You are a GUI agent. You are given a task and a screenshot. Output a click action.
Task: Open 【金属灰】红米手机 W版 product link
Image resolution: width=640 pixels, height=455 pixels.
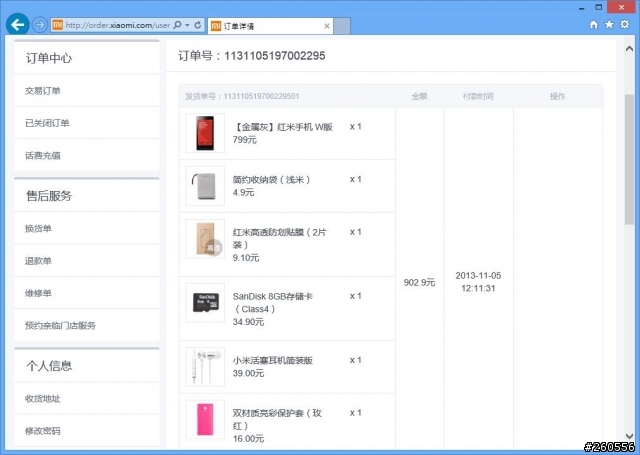(282, 127)
